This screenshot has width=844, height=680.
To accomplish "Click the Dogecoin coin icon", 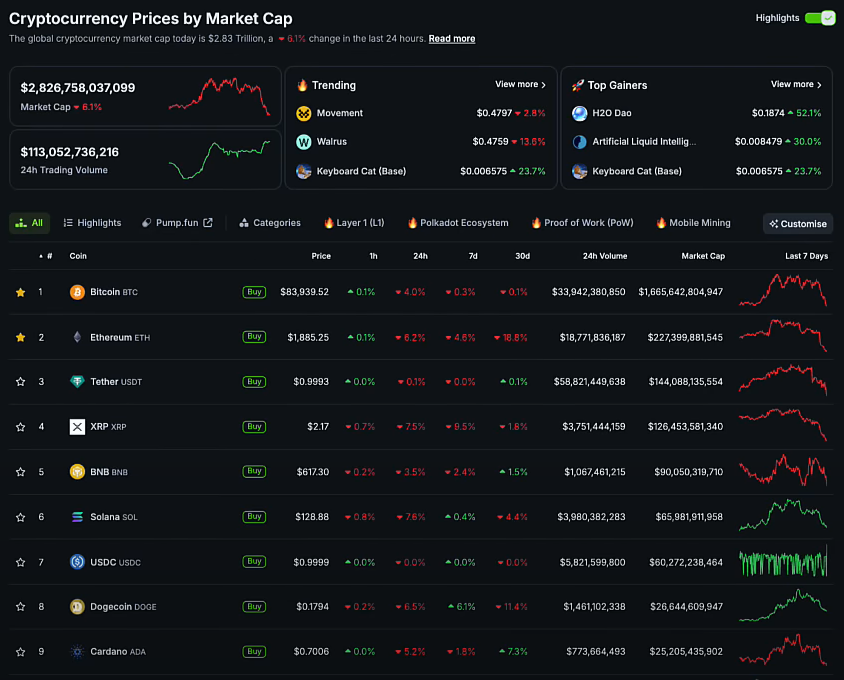I will [x=77, y=607].
